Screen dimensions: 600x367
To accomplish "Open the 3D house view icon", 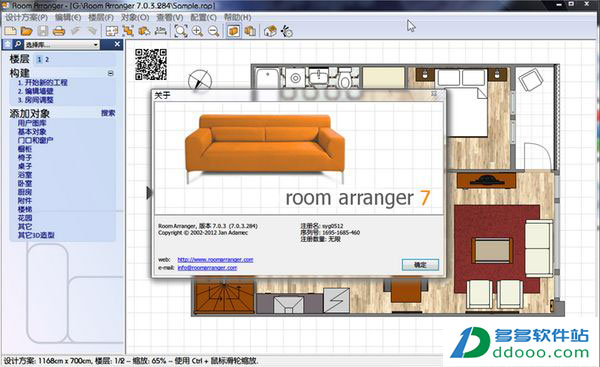I will [270, 31].
